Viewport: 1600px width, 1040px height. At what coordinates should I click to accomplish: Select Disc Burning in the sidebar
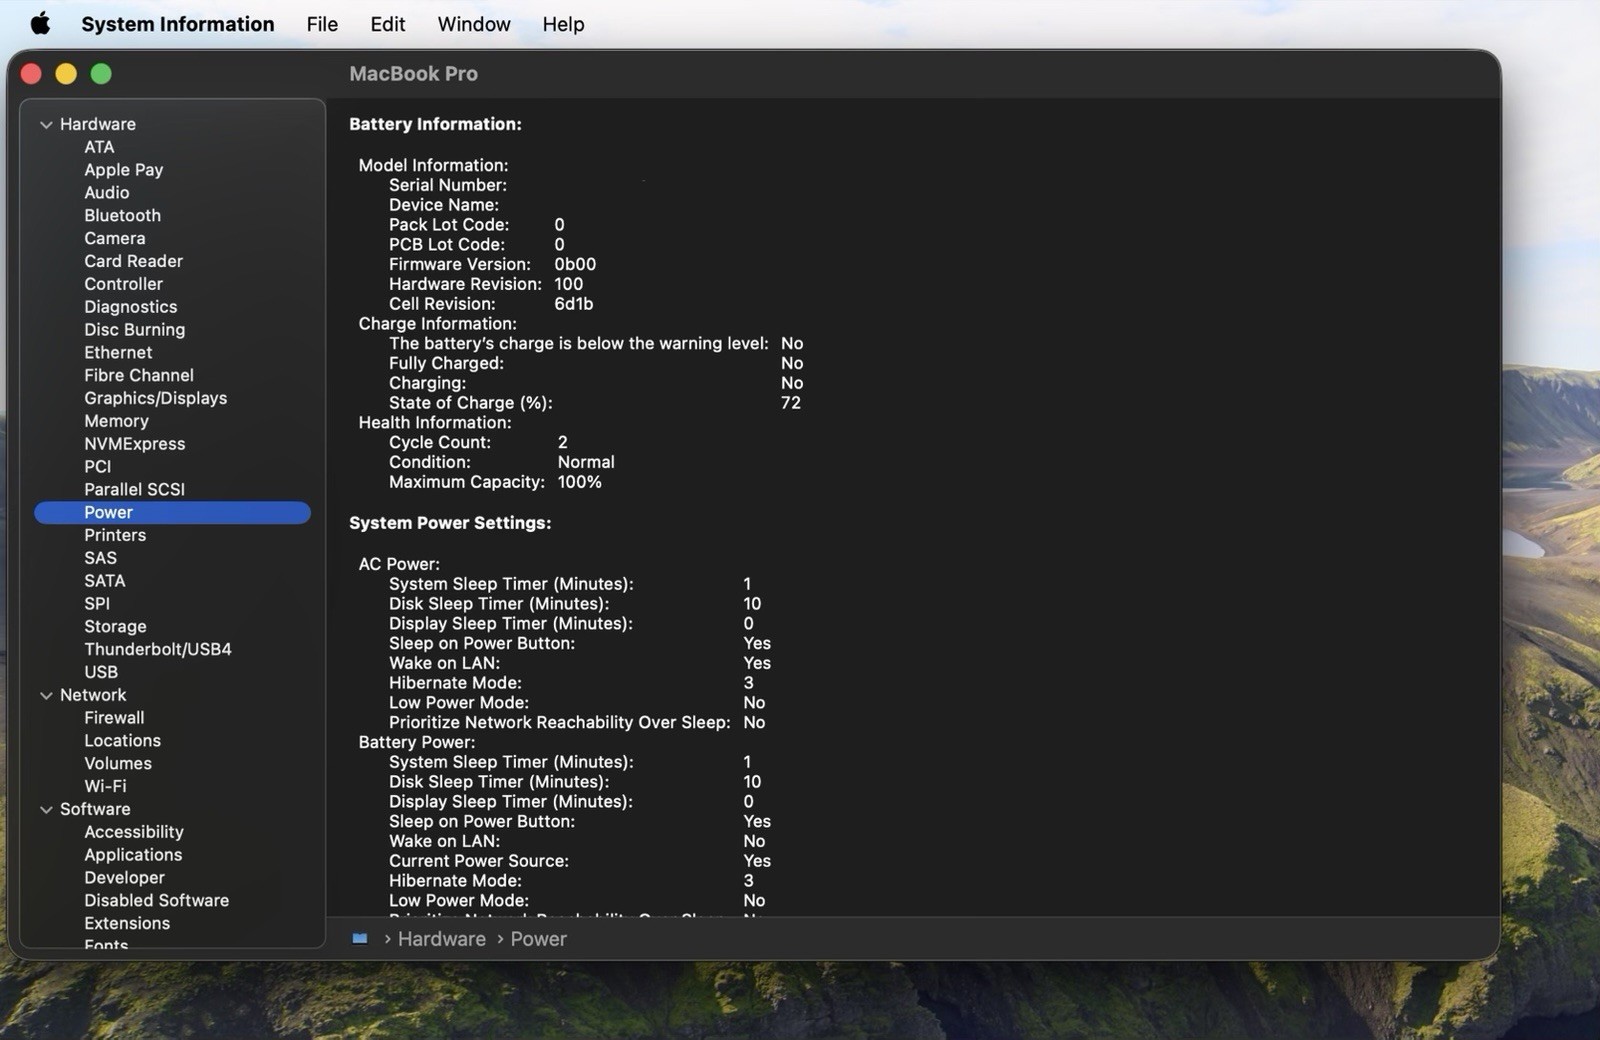(x=135, y=330)
